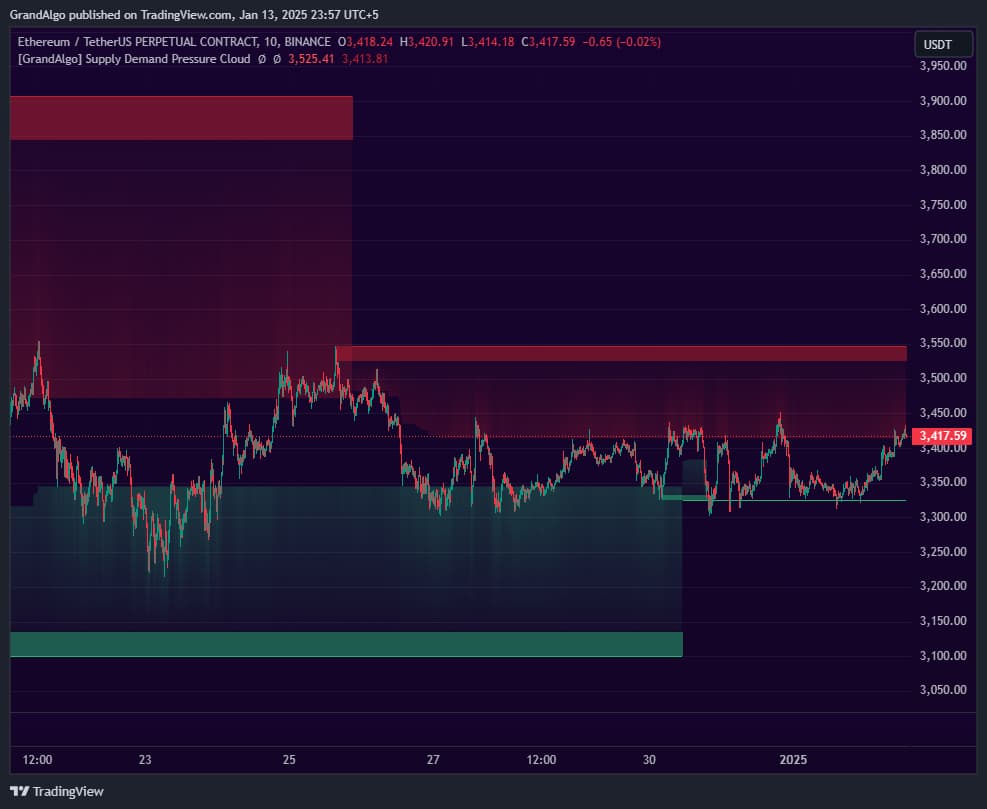
Task: Select the 2025 label on the time axis
Action: point(793,760)
